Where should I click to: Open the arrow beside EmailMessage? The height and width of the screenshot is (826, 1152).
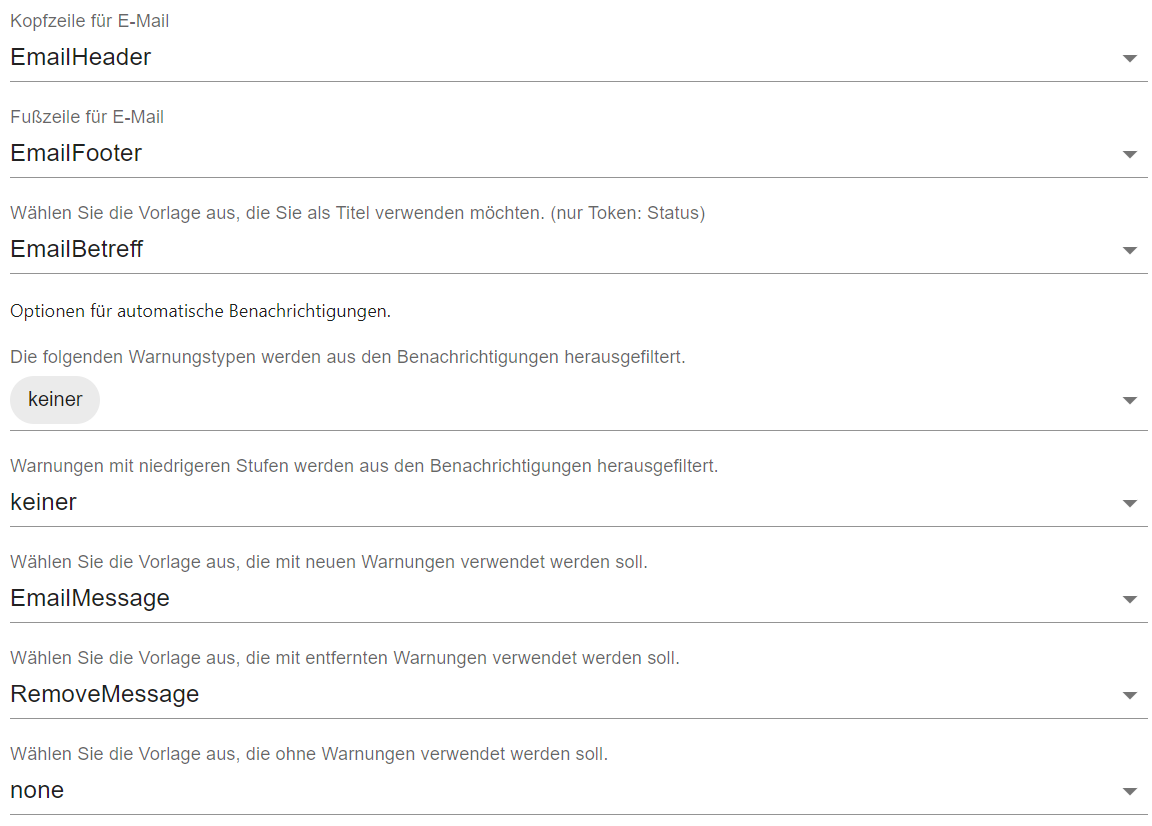point(1130,600)
